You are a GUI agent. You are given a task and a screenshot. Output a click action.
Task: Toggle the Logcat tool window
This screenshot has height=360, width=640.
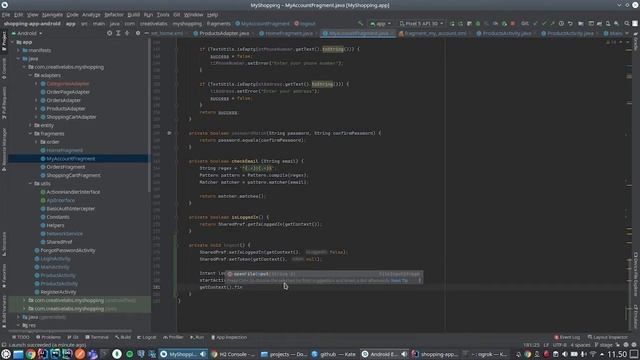[147, 337]
